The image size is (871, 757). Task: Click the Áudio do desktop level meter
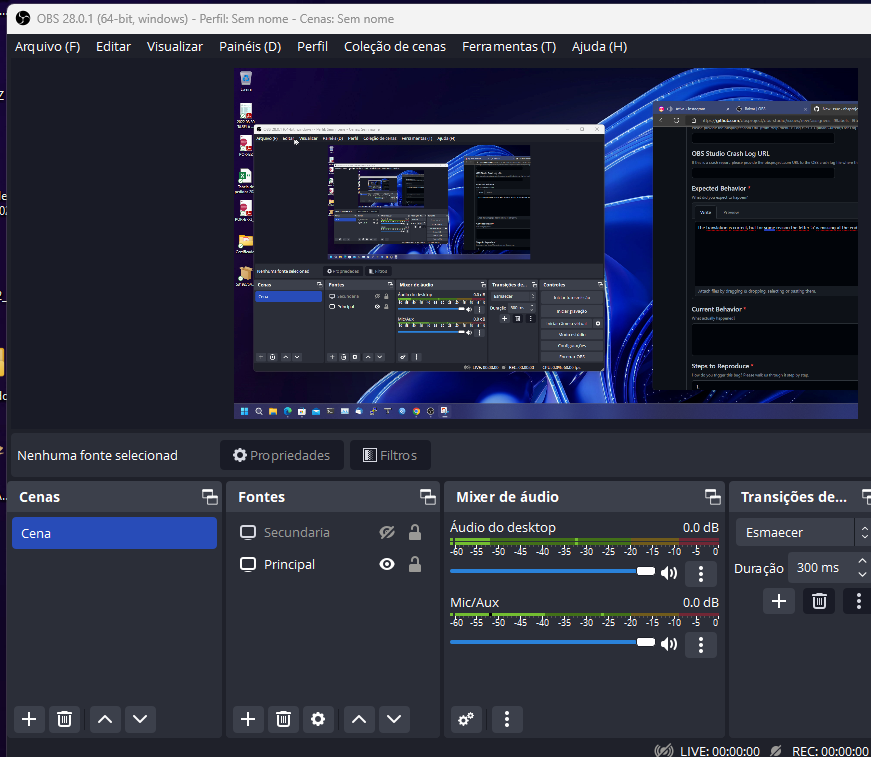pyautogui.click(x=584, y=540)
